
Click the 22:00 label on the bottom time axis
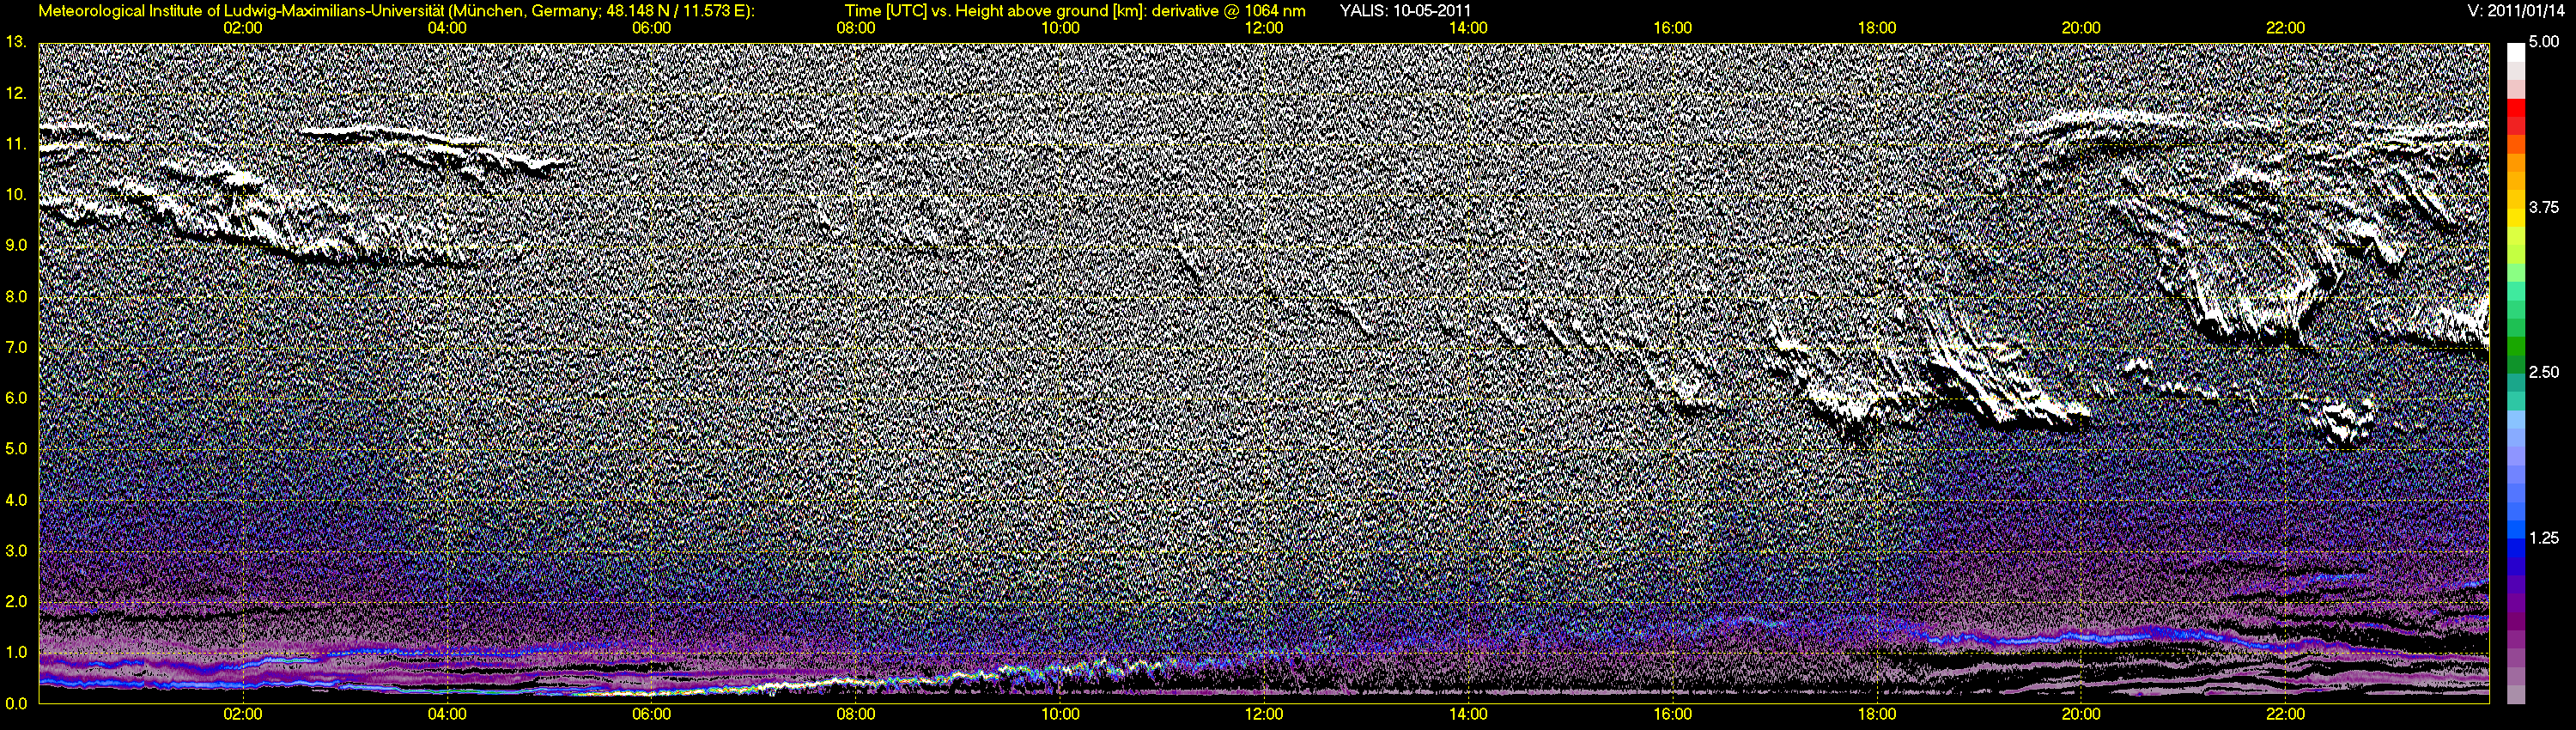pos(2286,715)
